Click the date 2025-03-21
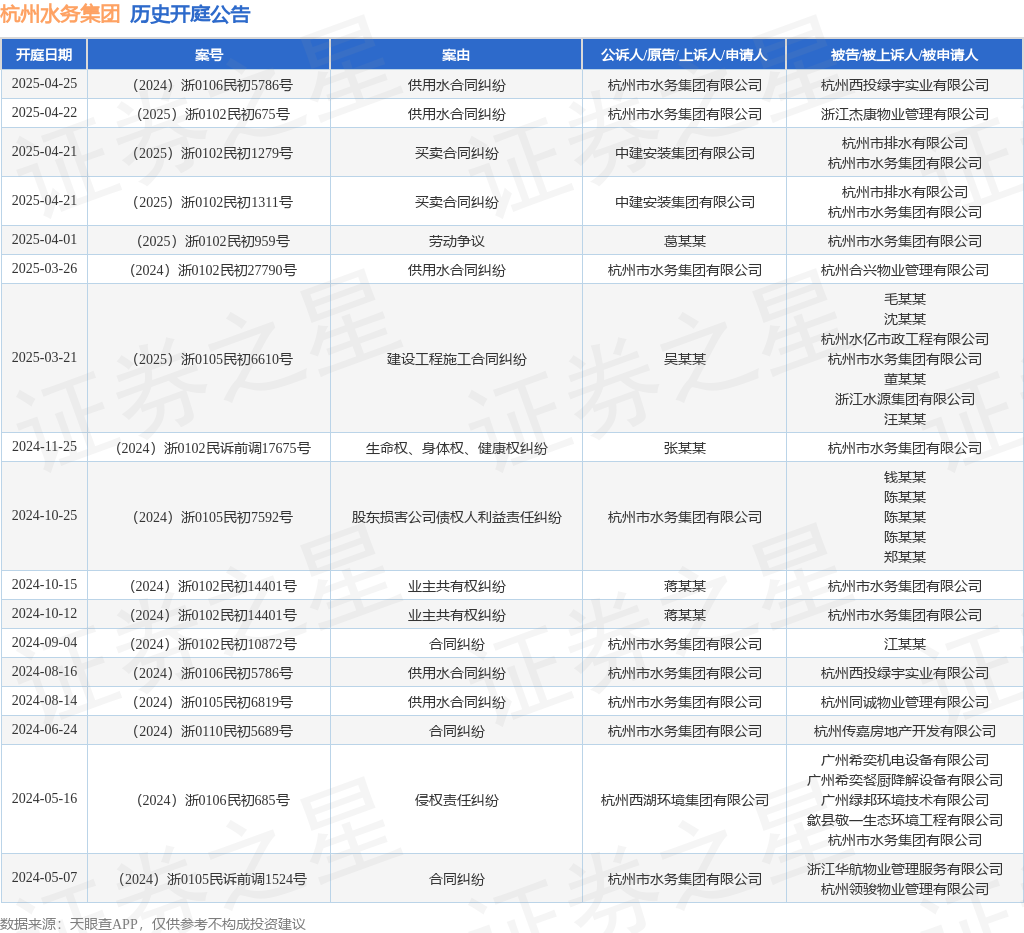This screenshot has height=933, width=1024. tap(44, 357)
